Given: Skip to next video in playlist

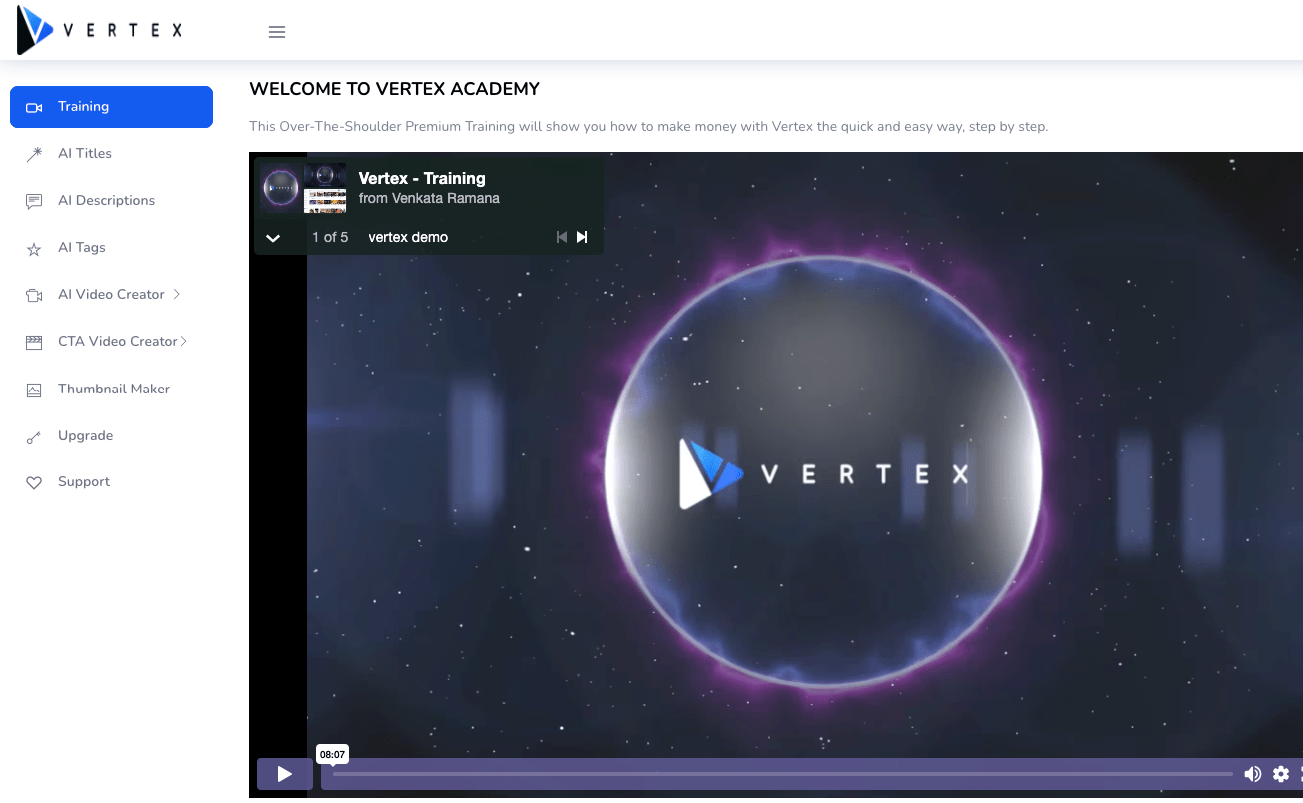Looking at the screenshot, I should [582, 237].
